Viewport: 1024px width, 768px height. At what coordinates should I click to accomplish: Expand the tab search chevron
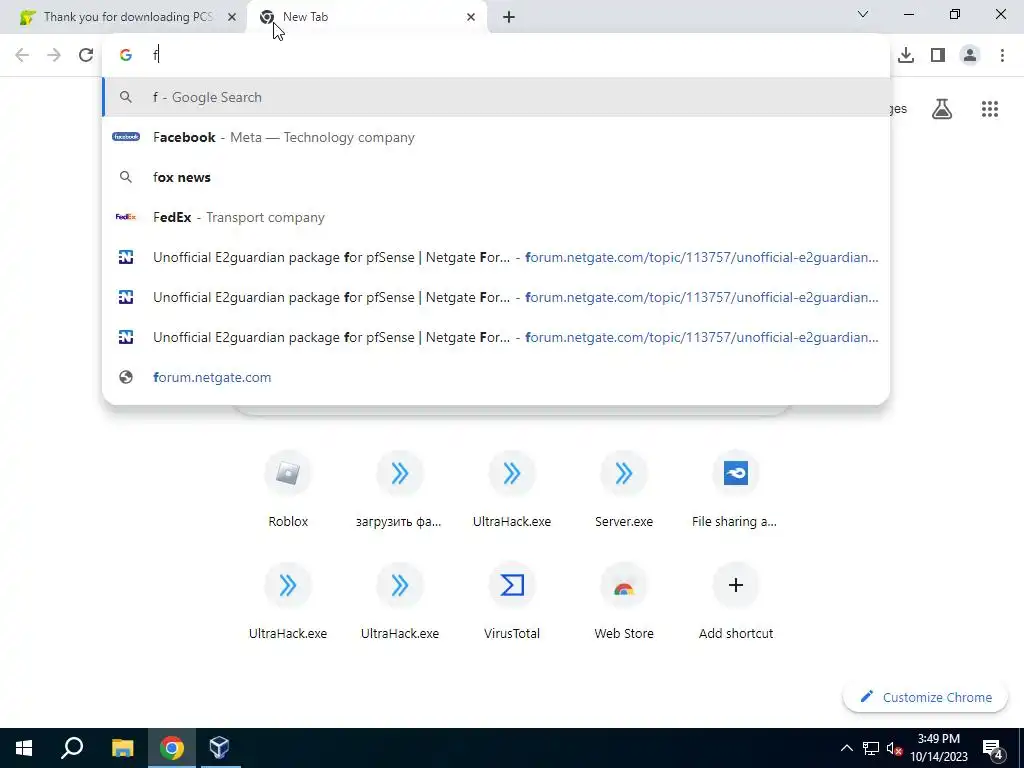coord(863,14)
